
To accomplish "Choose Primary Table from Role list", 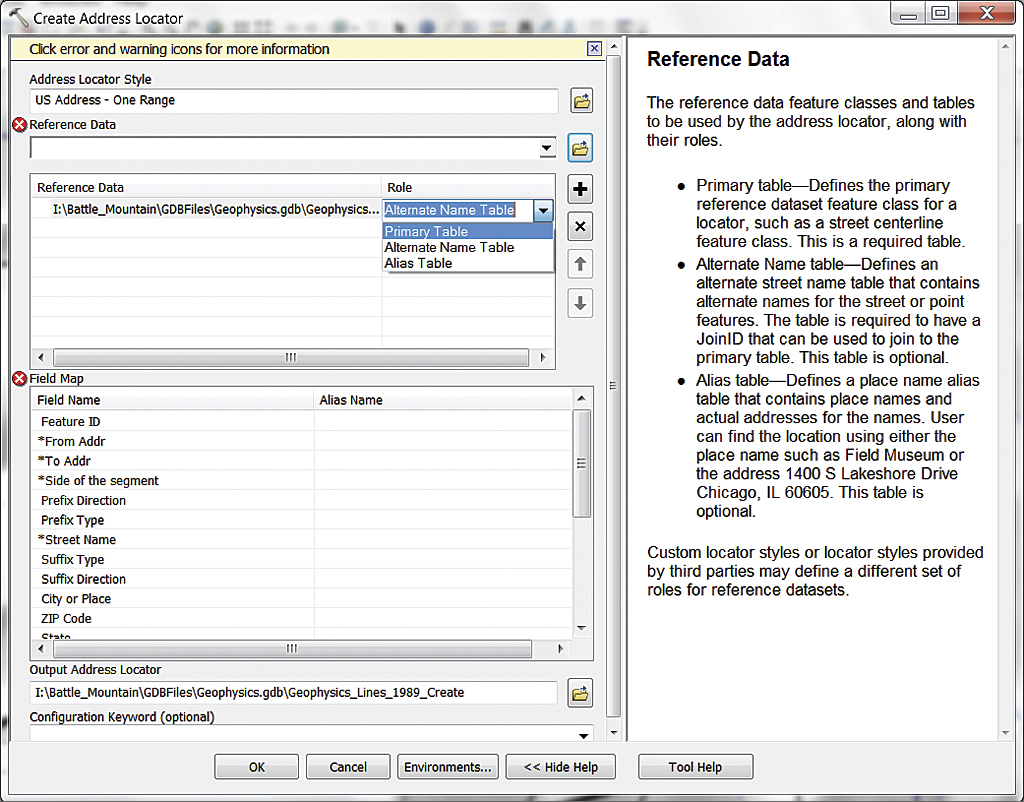I will (x=468, y=231).
